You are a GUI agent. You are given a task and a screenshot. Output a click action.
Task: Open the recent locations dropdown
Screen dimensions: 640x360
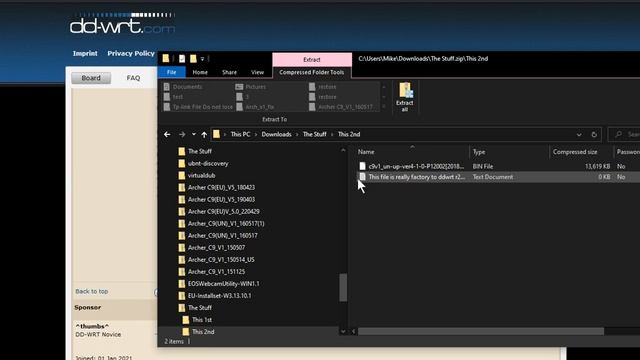click(193, 134)
